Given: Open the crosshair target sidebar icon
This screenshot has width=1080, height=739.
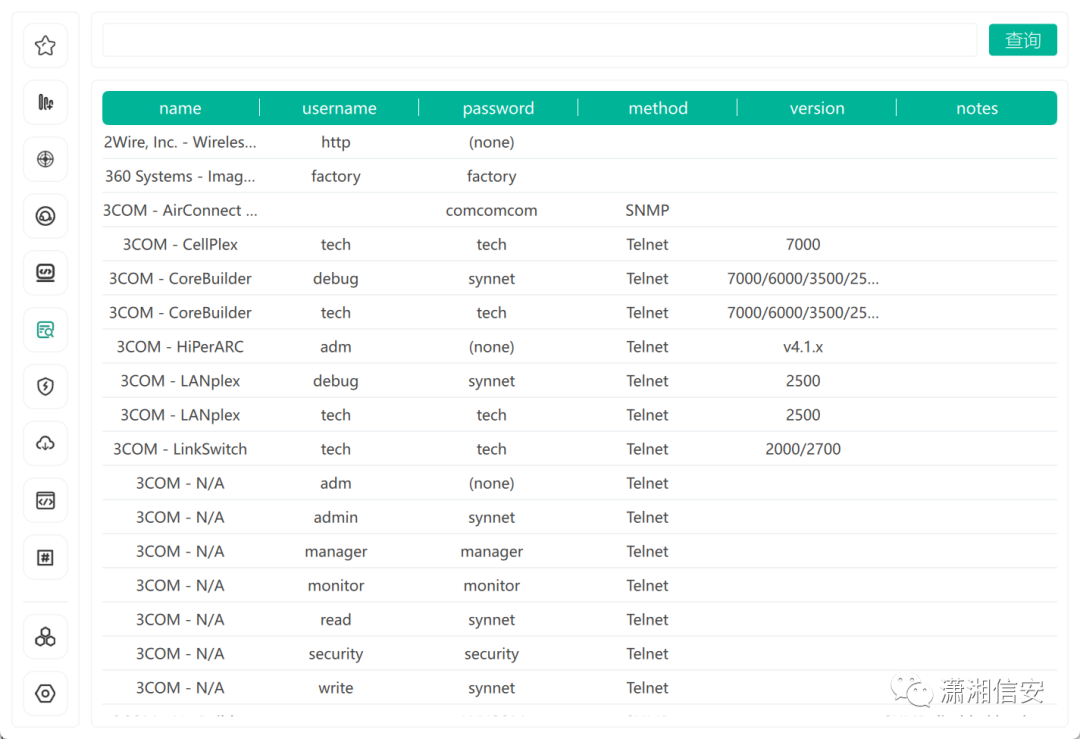Looking at the screenshot, I should [45, 159].
